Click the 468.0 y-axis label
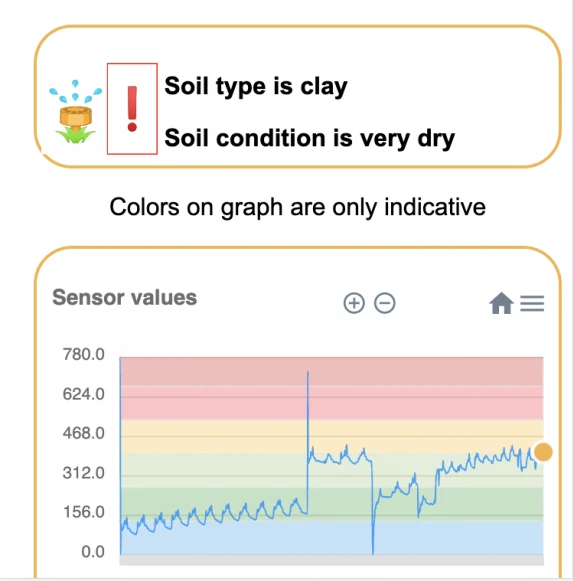Screen dimensions: 573x581 [84, 433]
